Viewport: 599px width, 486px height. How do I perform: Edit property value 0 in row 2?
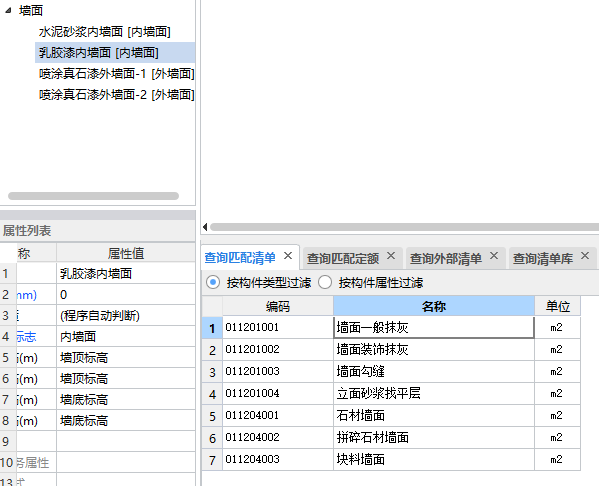(126, 295)
